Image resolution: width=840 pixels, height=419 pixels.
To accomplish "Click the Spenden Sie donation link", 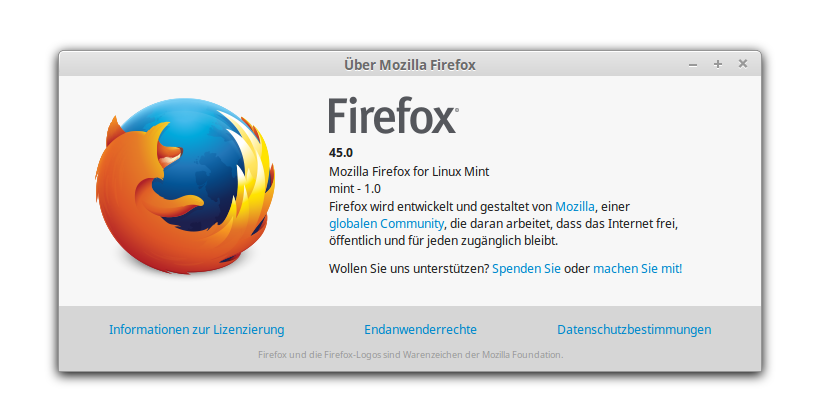I will tap(526, 268).
